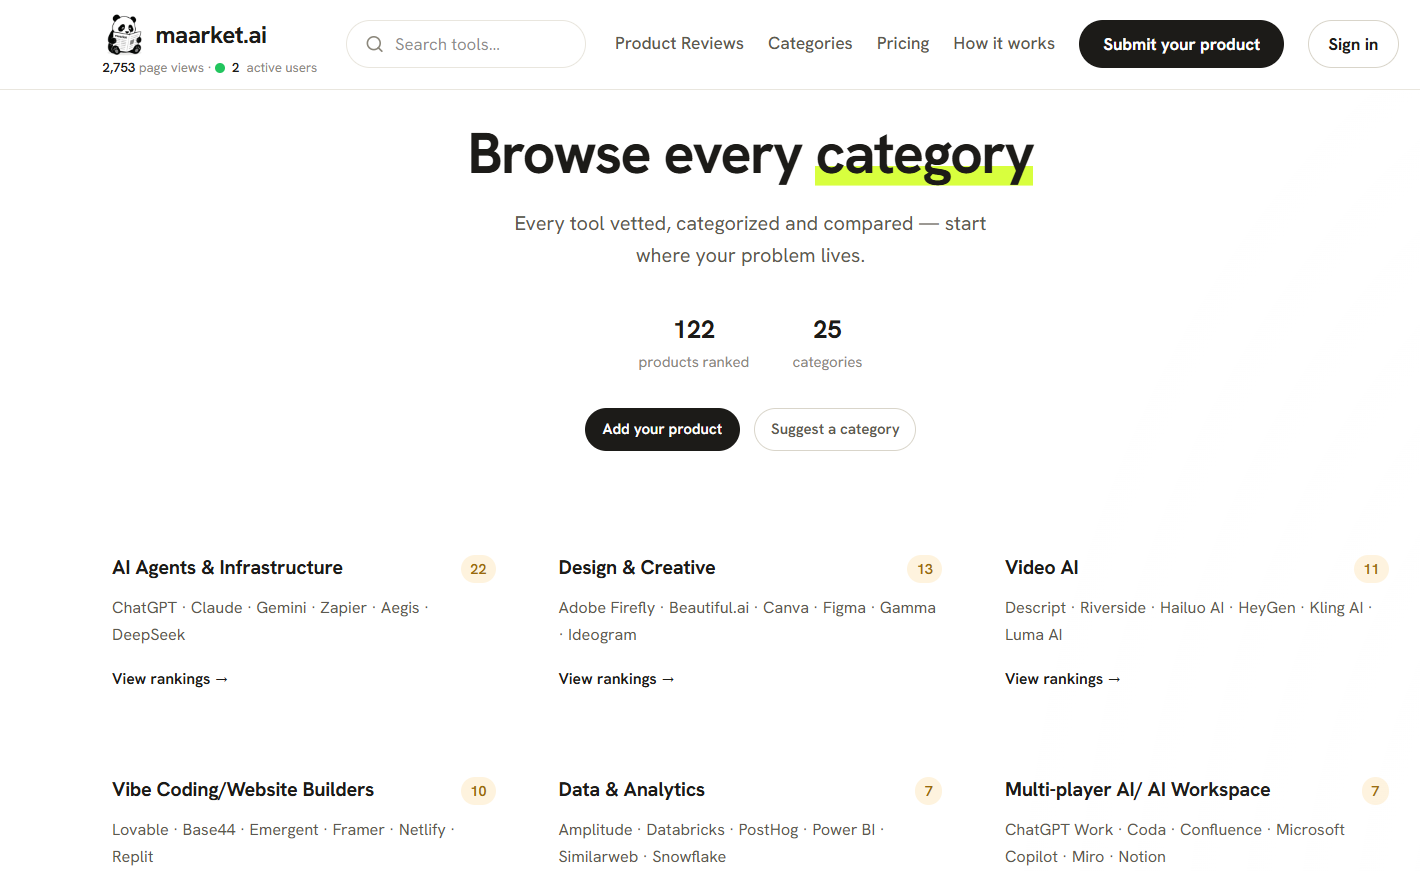Image resolution: width=1420 pixels, height=871 pixels.
Task: Click the Suggest a category button
Action: pos(835,429)
